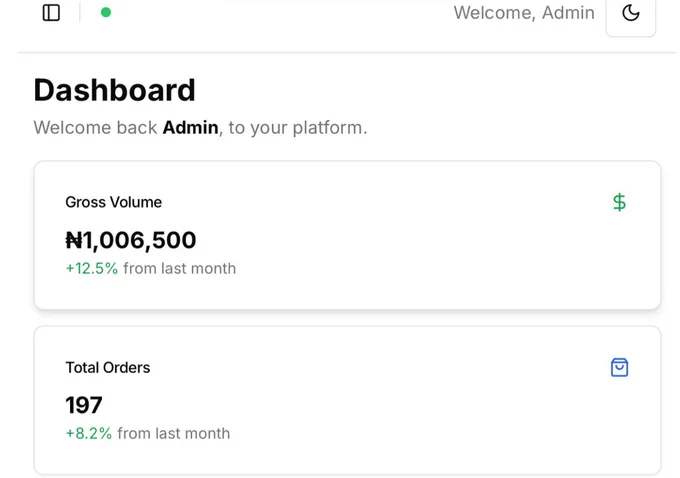This screenshot has width=680, height=478.
Task: Click the +12.5% from last month text
Action: tap(150, 268)
